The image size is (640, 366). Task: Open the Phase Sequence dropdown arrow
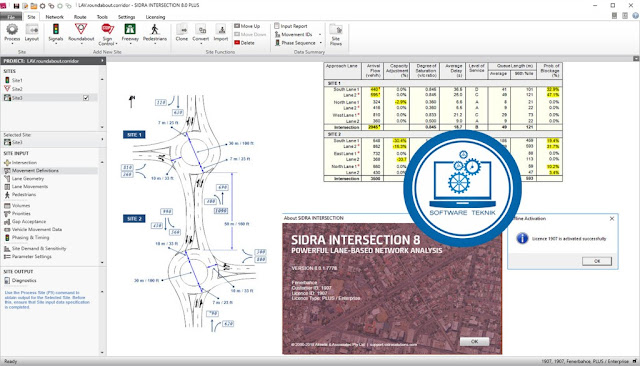(321, 43)
